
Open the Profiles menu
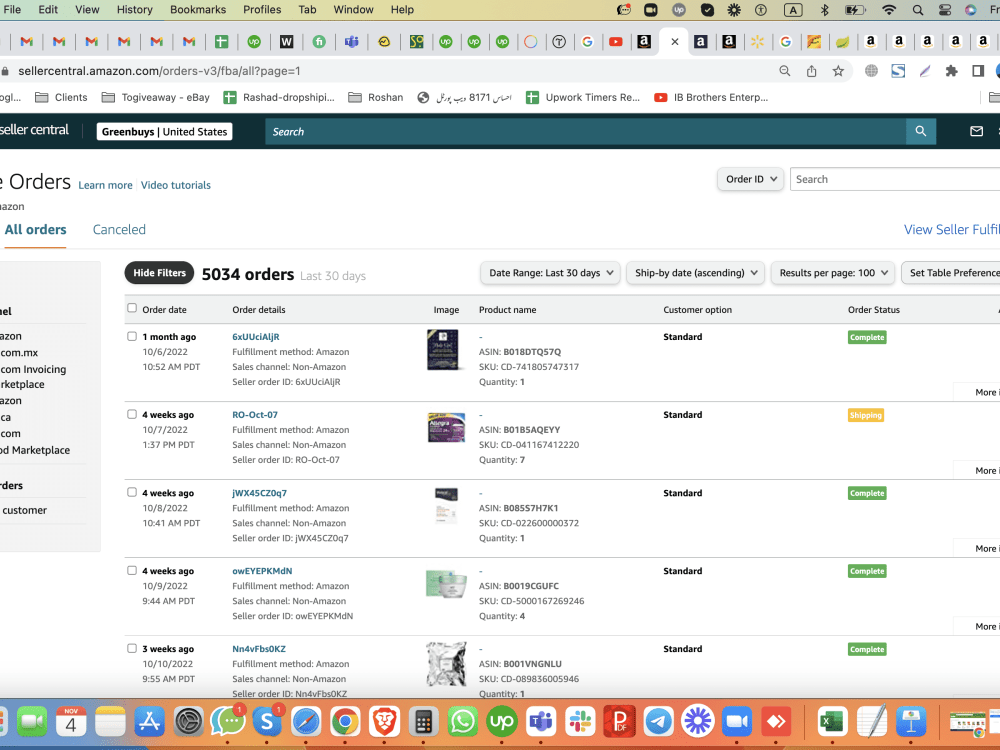tap(262, 10)
